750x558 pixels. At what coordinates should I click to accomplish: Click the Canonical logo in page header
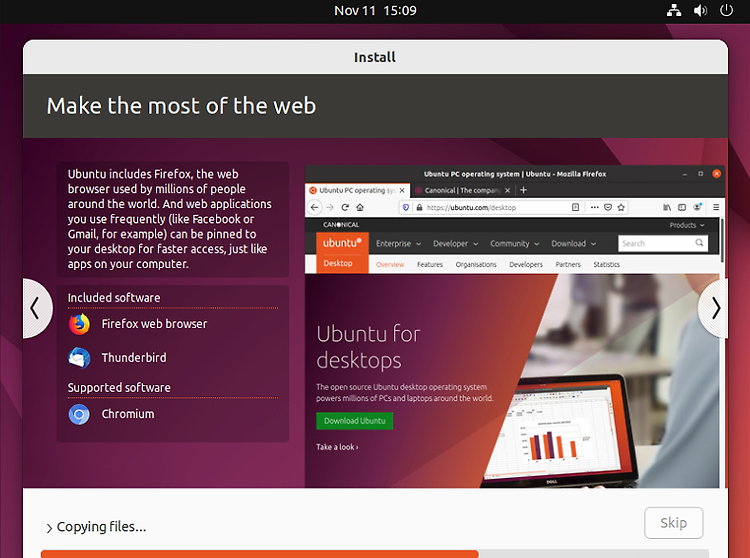341,225
